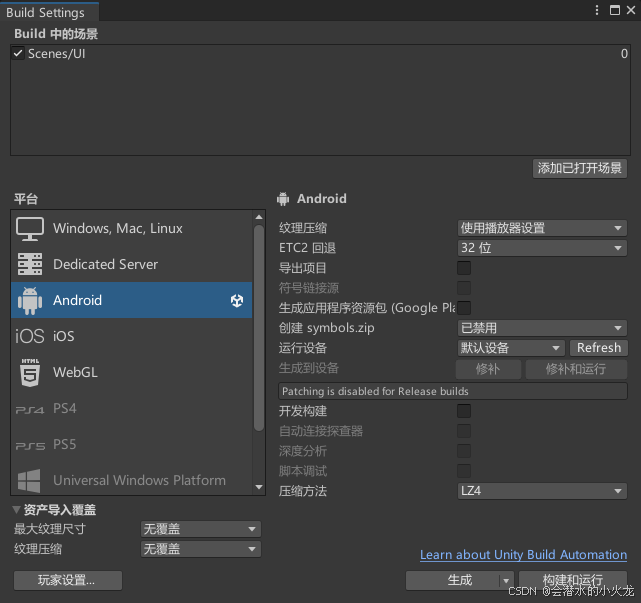
Task: Open the 创建 symbols.zip dropdown
Action: [x=542, y=328]
